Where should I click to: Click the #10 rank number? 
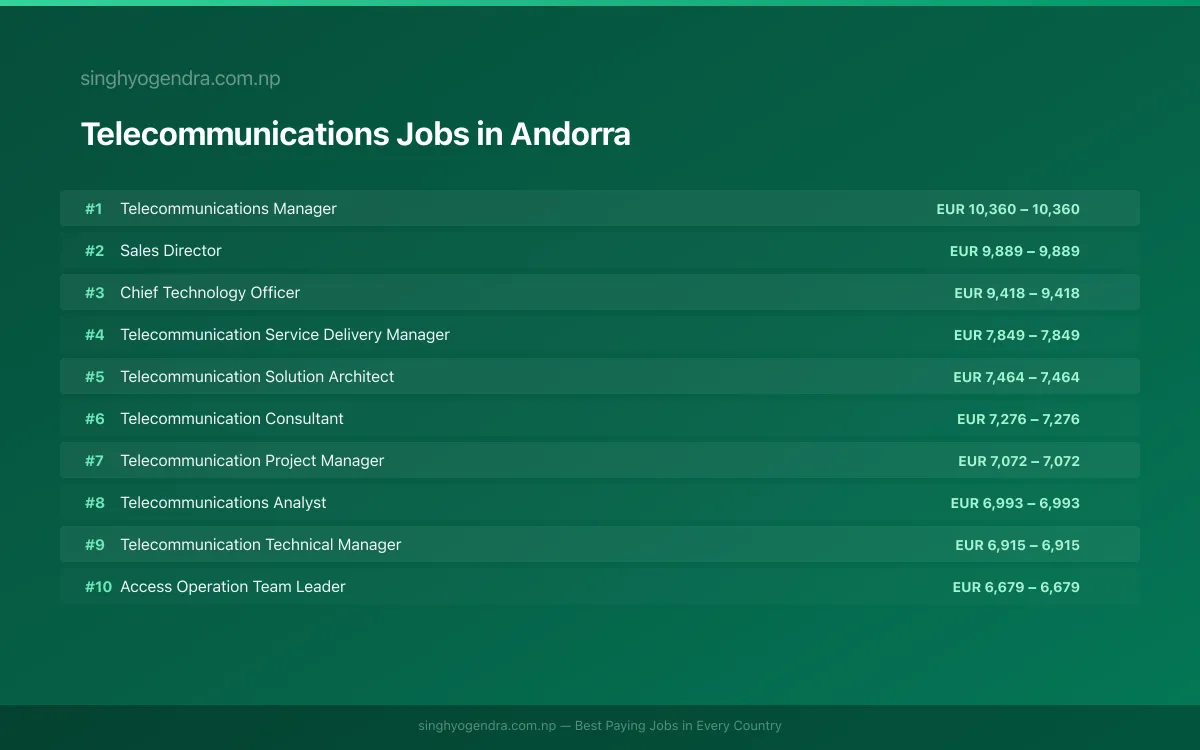[98, 587]
